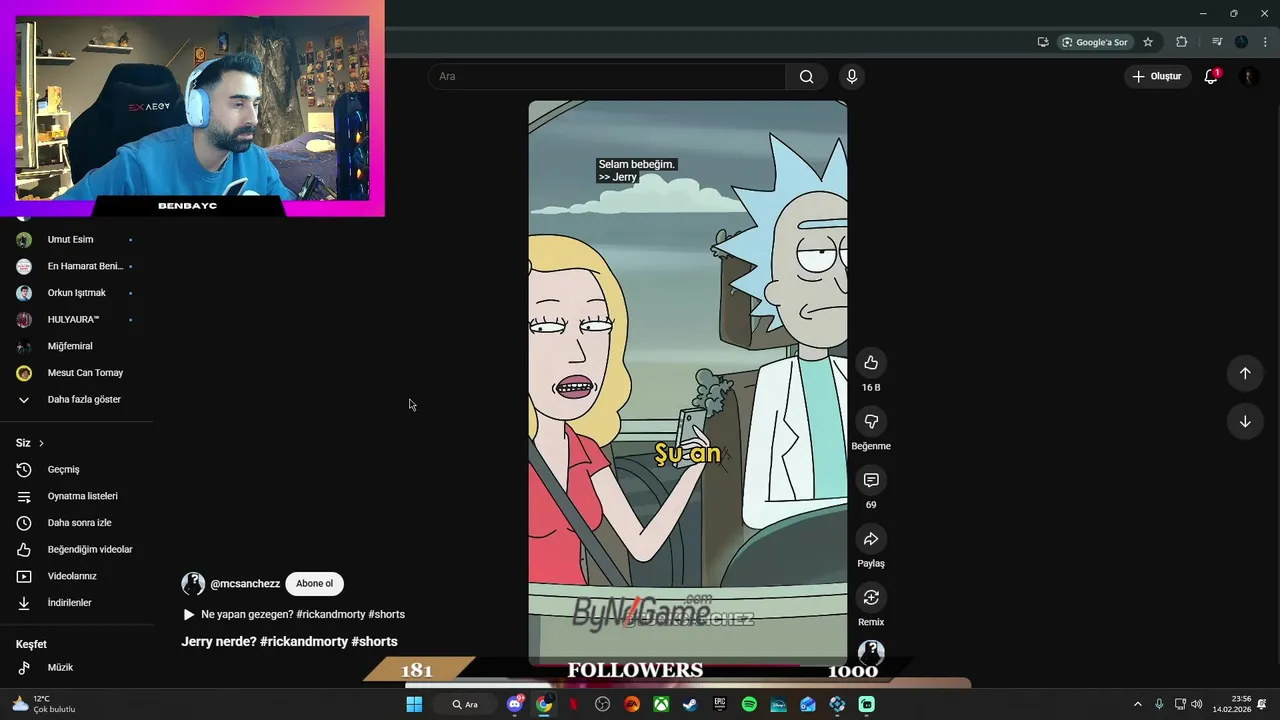The height and width of the screenshot is (720, 1280).
Task: Open Spotify from the taskbar
Action: [749, 705]
